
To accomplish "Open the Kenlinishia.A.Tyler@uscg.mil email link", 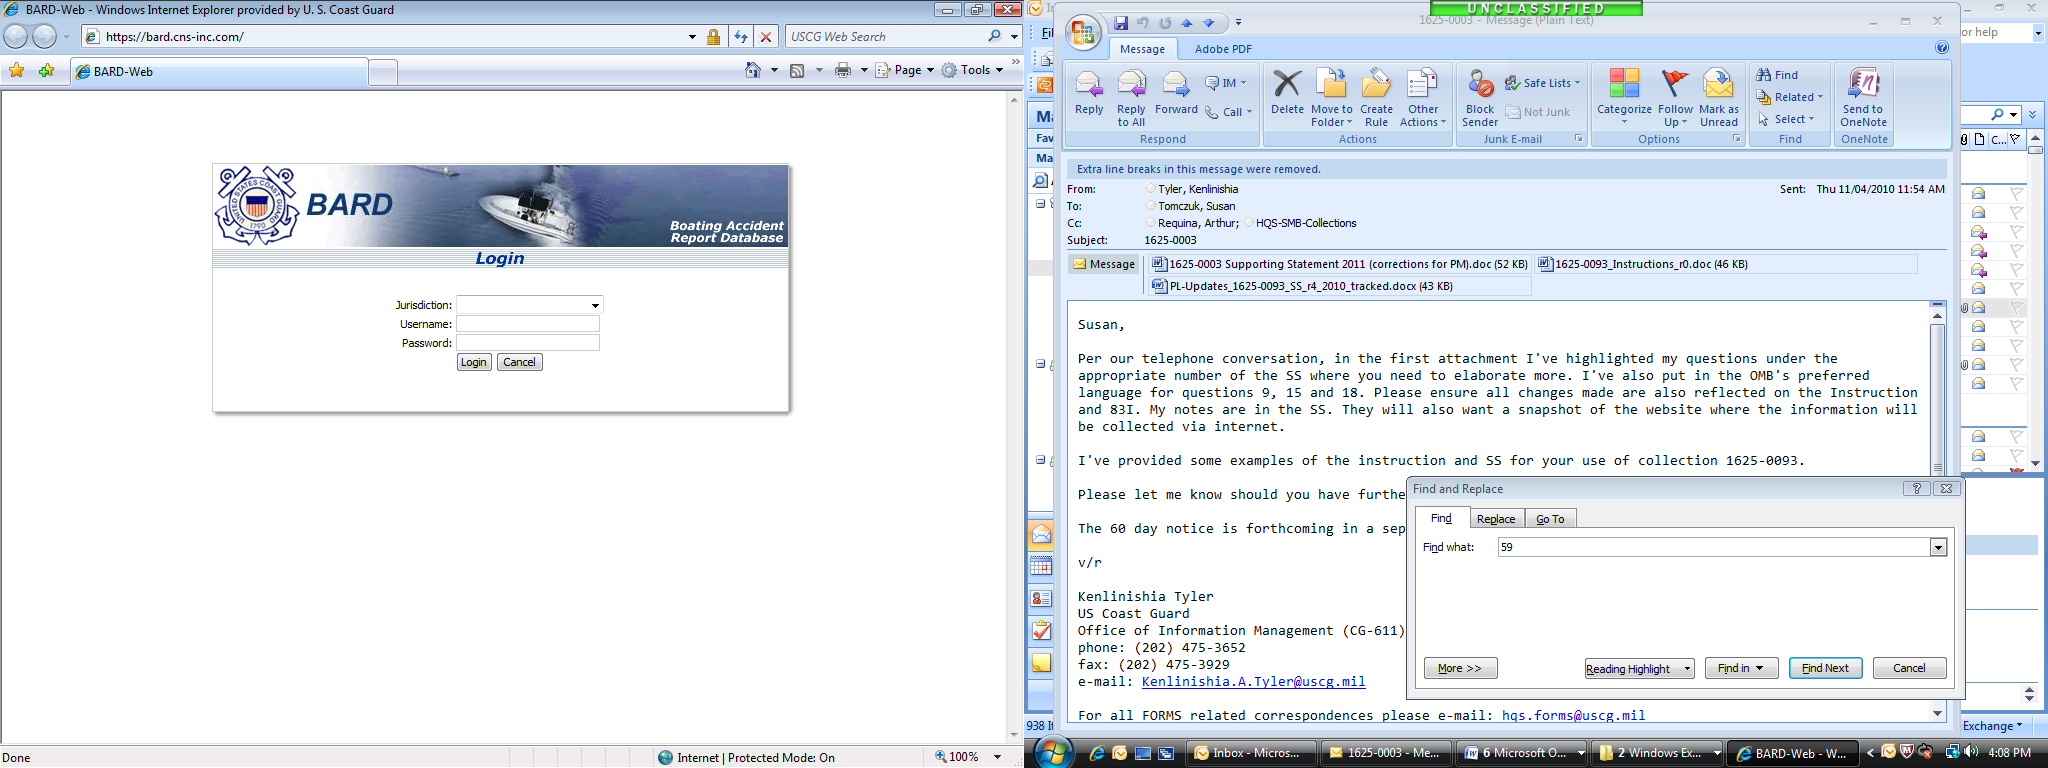I will (1253, 681).
